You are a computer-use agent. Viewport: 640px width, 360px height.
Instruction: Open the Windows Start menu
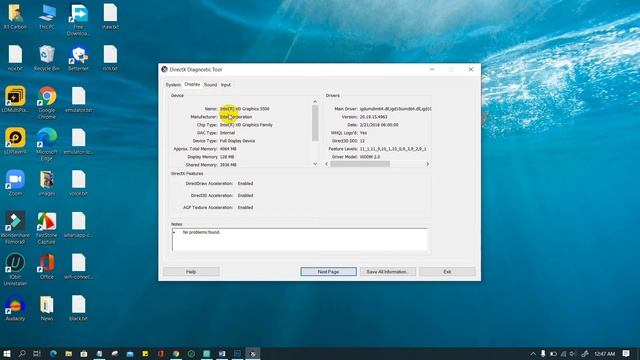point(7,353)
